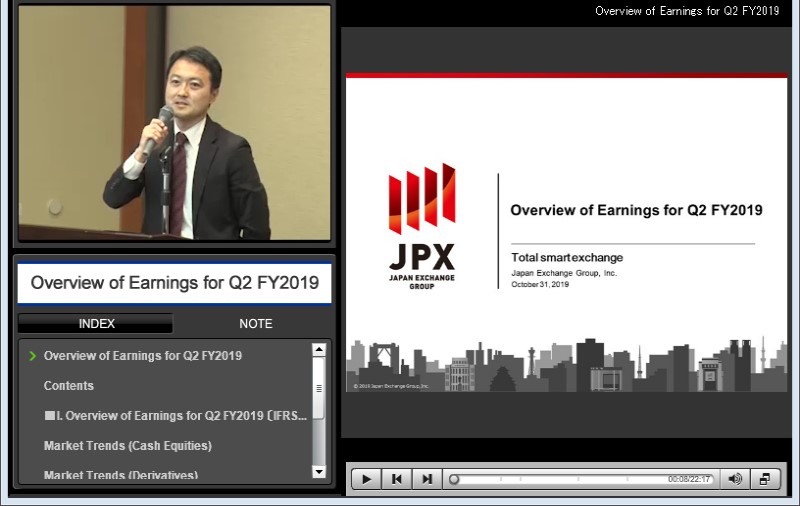Toggle the window layout icon
Screen dimensions: 800x506
point(765,479)
